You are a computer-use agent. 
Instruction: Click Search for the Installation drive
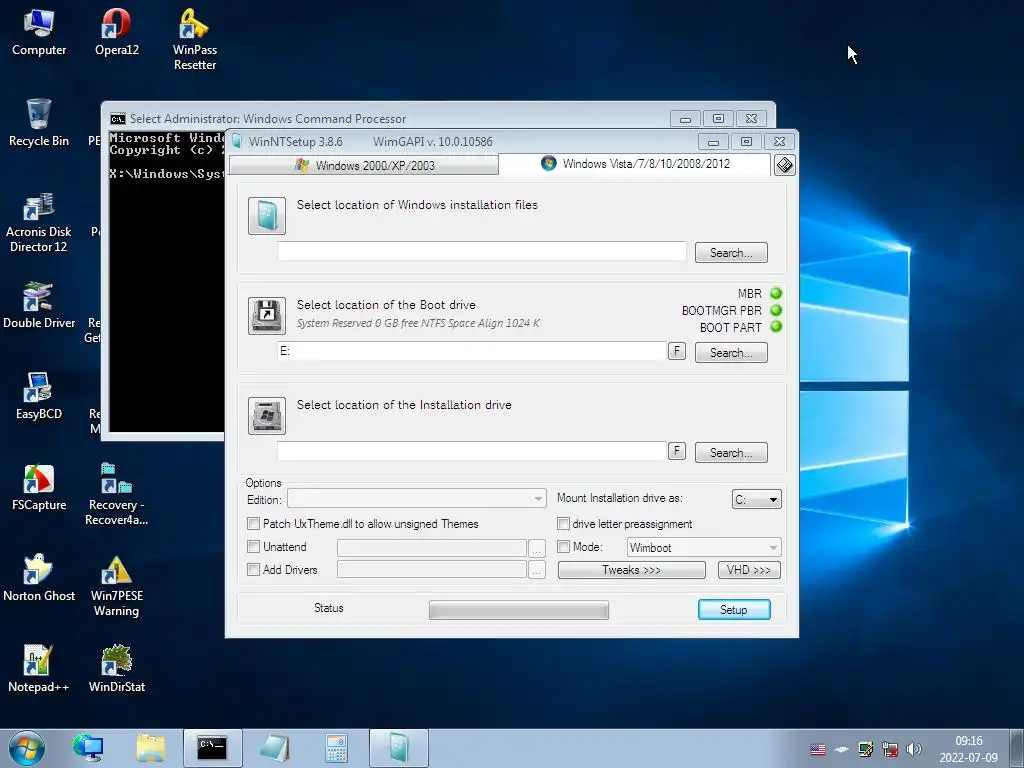point(731,453)
